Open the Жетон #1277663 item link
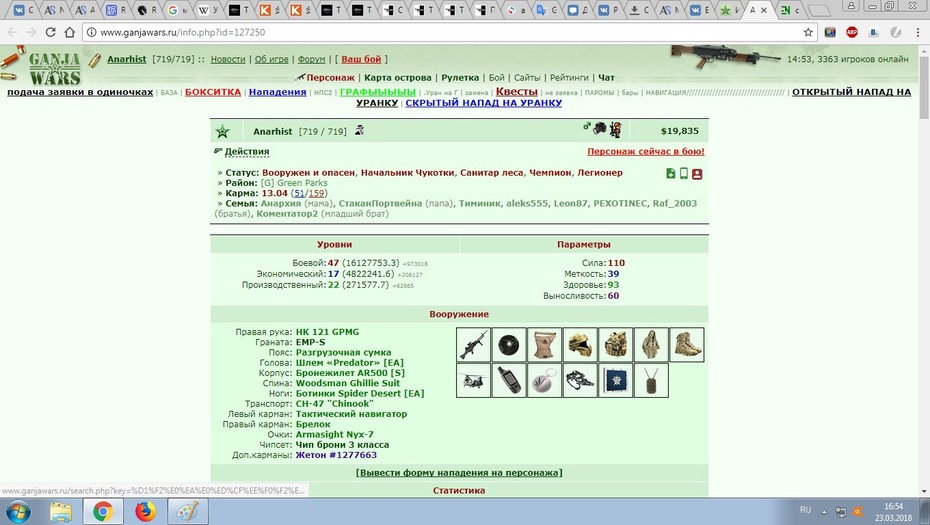 [x=336, y=455]
